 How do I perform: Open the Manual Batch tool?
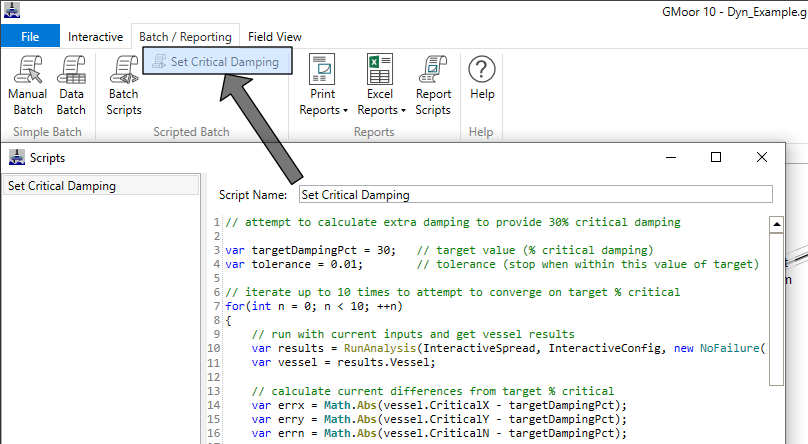[28, 86]
